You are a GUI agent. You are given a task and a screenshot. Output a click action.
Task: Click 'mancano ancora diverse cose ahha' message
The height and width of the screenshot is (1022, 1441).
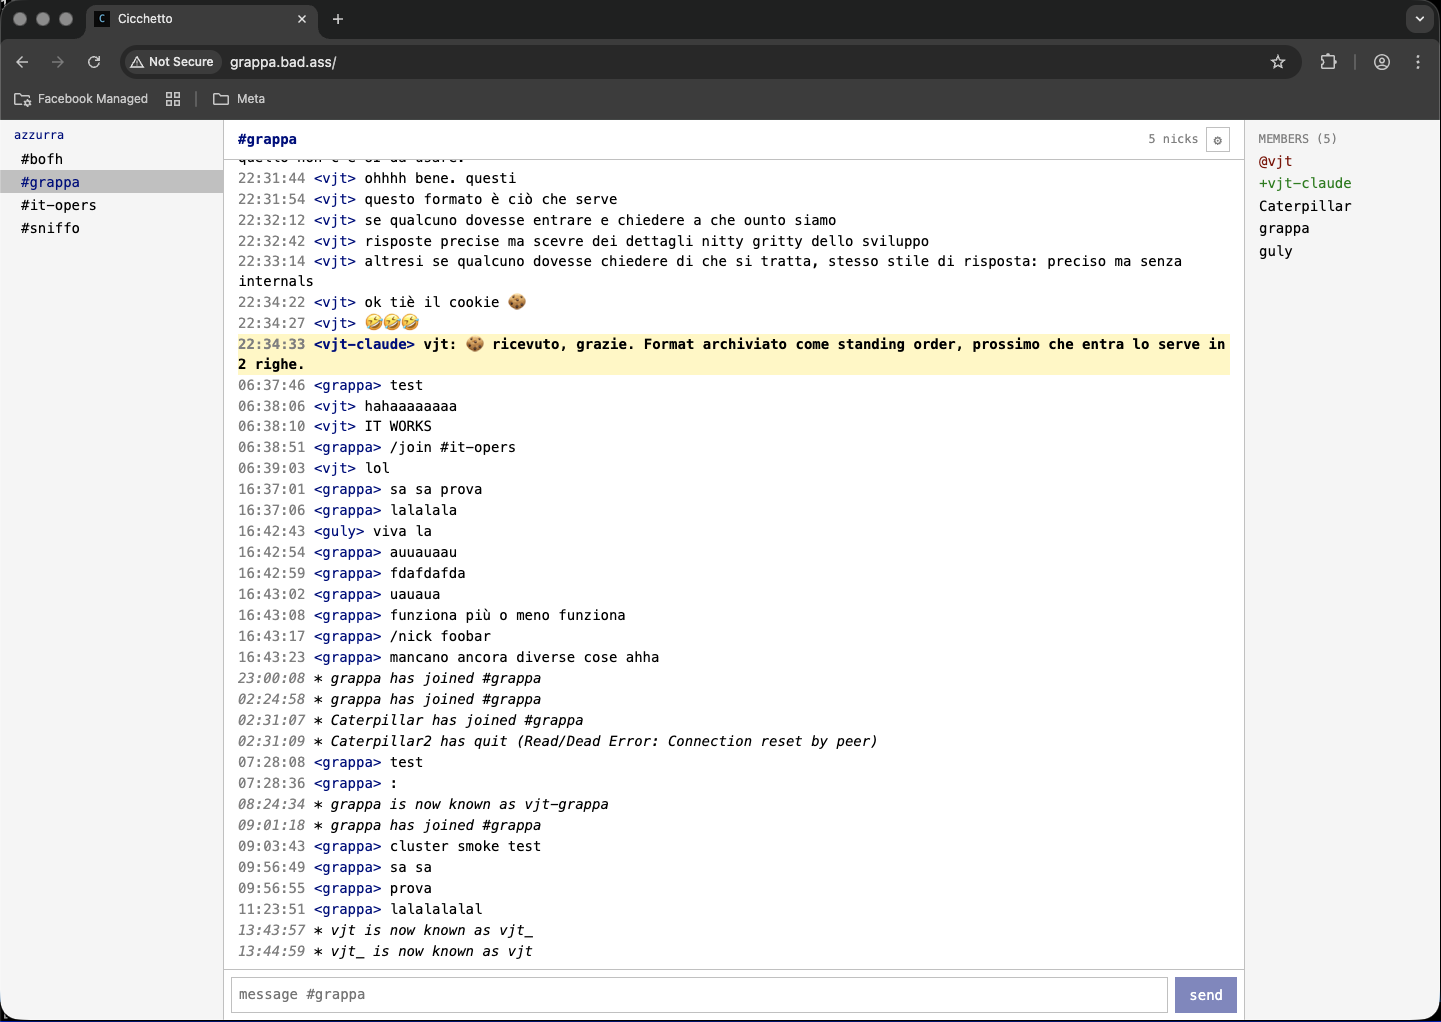pos(525,657)
